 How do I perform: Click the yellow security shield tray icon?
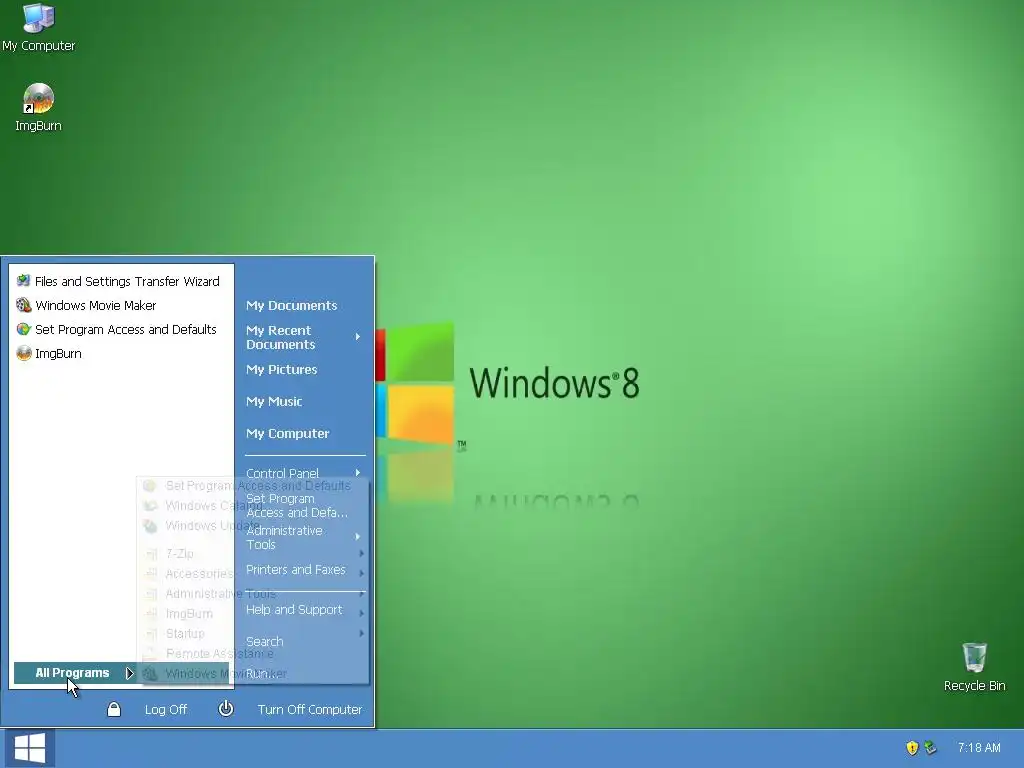(912, 748)
